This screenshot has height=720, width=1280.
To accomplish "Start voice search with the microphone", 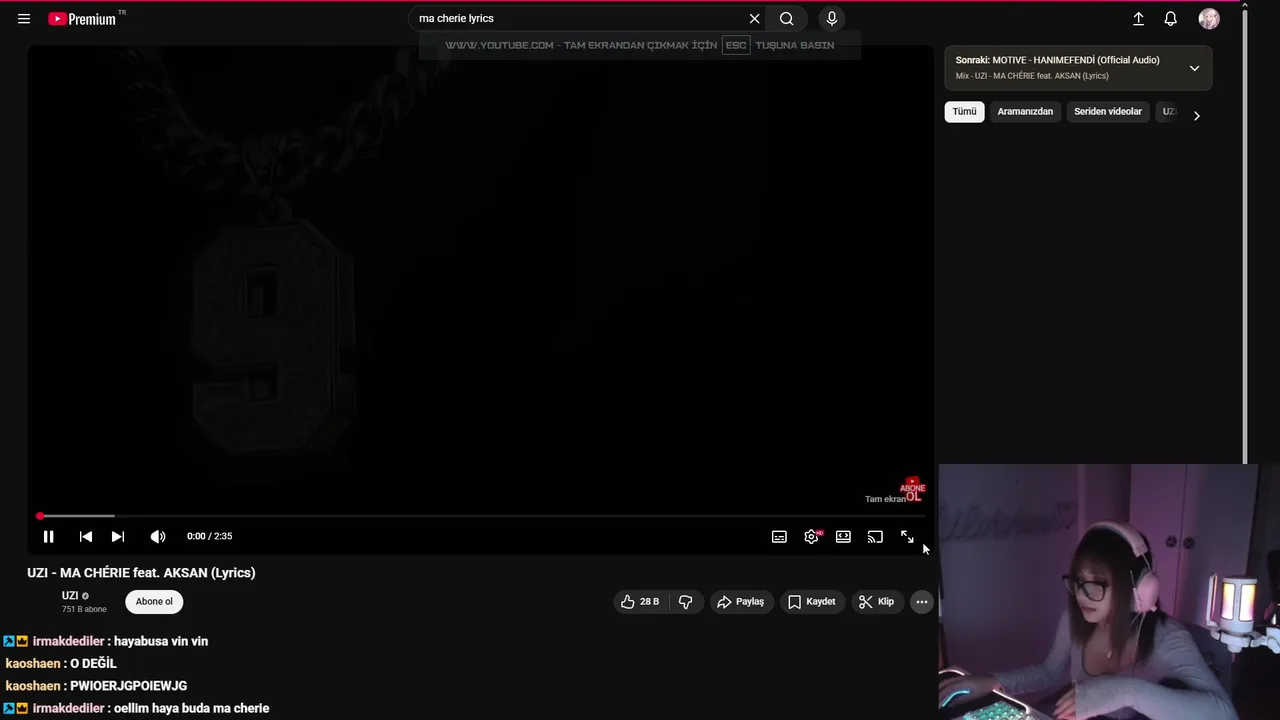I will (x=831, y=18).
